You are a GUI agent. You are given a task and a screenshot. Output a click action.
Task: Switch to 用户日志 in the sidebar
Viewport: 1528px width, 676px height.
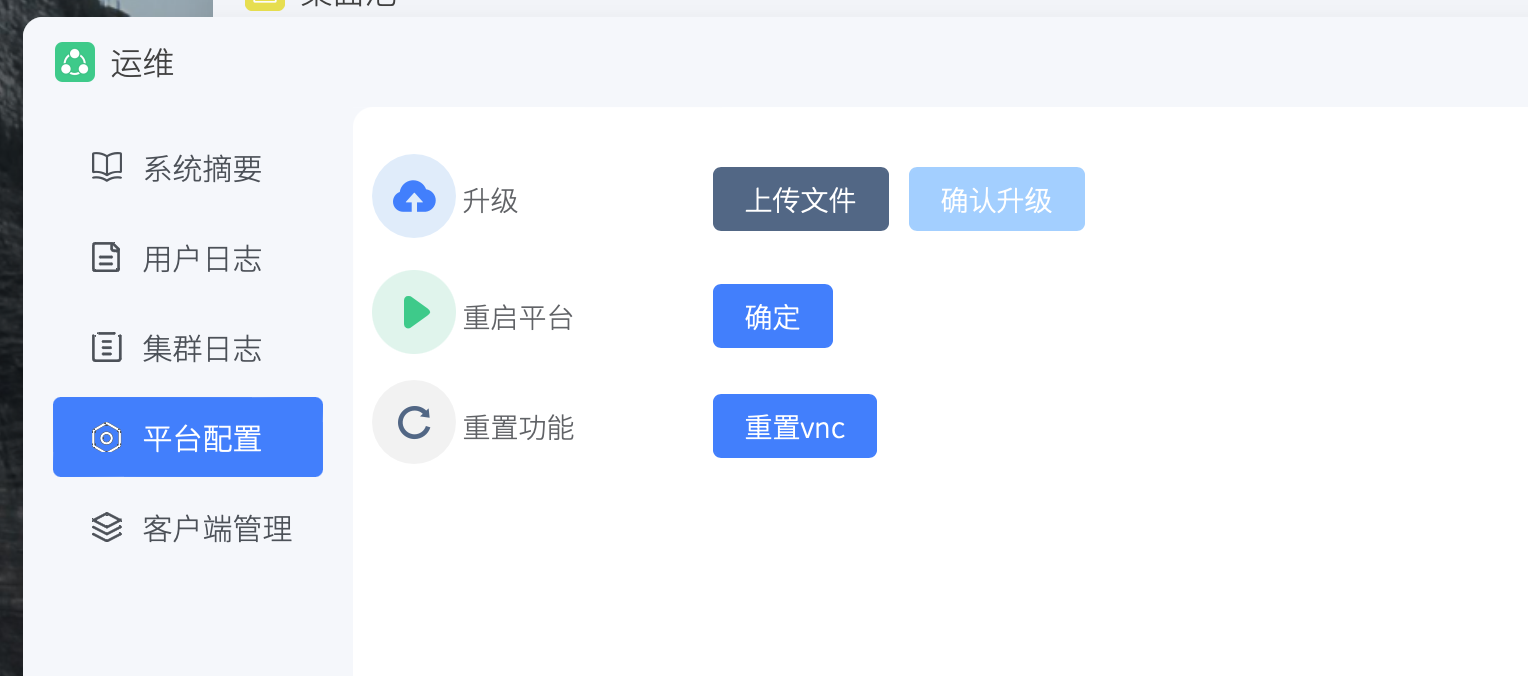[202, 258]
